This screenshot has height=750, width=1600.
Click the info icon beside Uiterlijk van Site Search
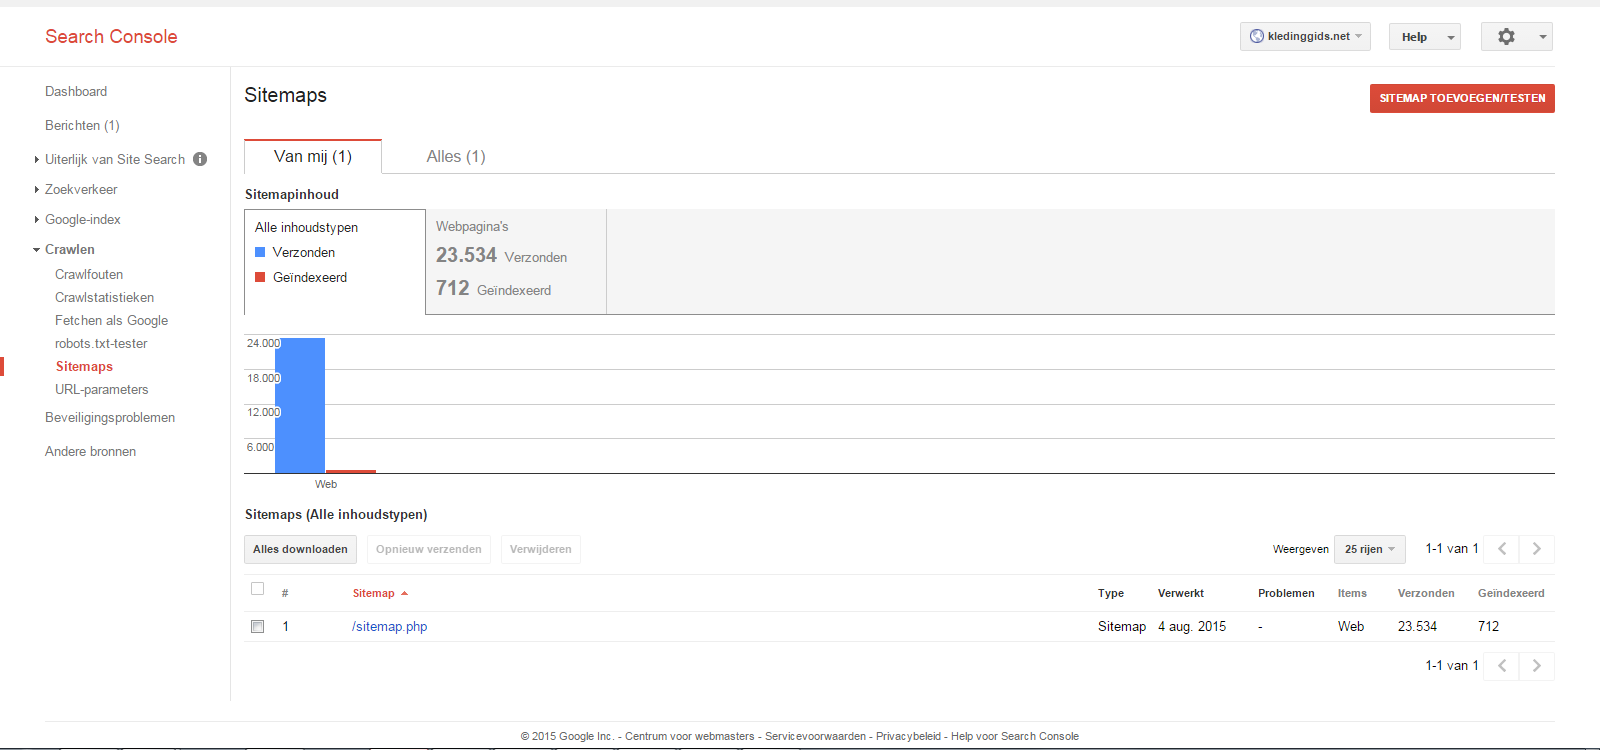(200, 159)
